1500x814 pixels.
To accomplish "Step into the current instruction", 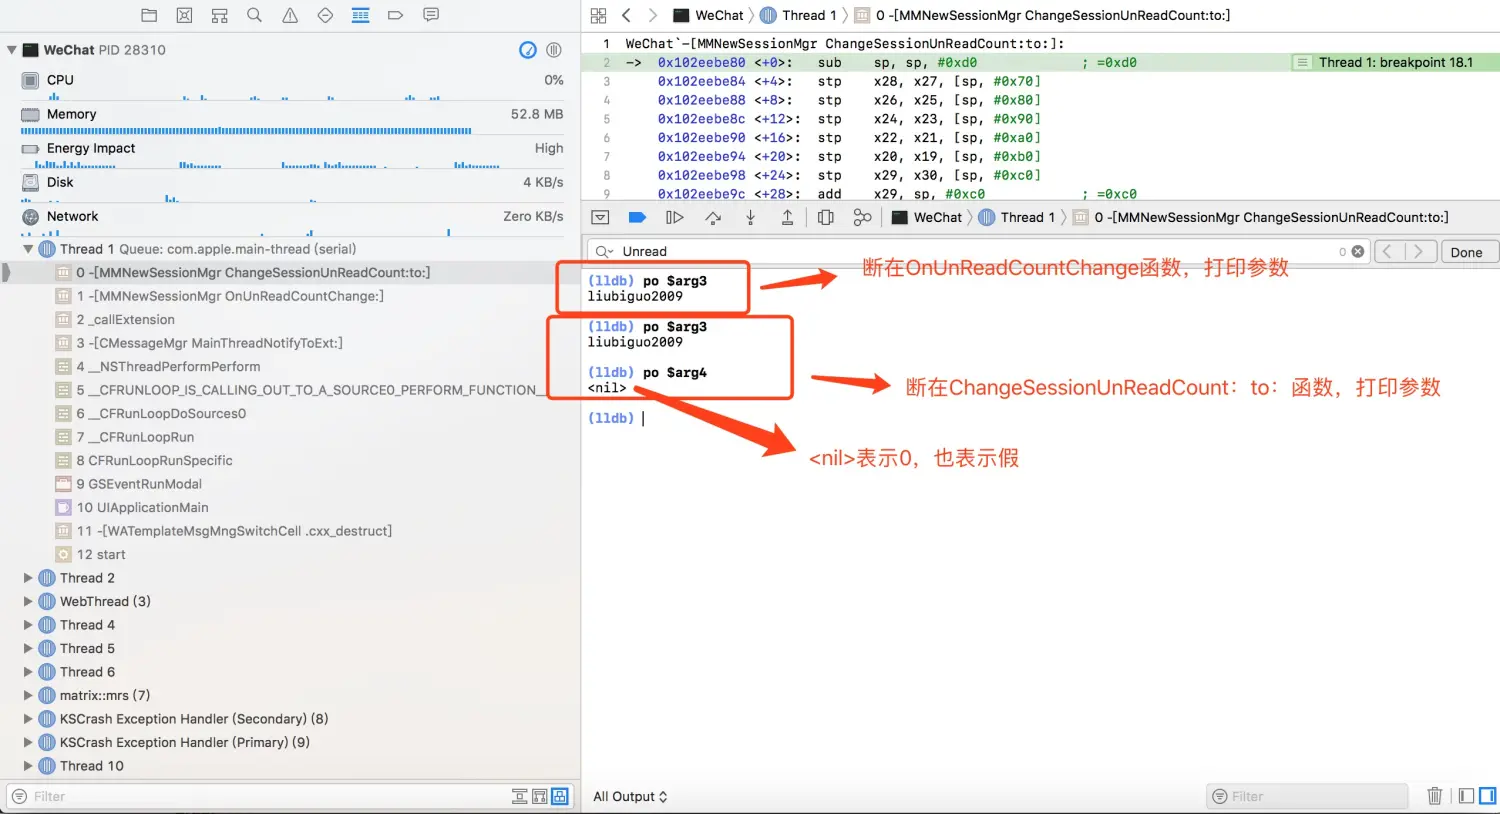I will tap(750, 217).
